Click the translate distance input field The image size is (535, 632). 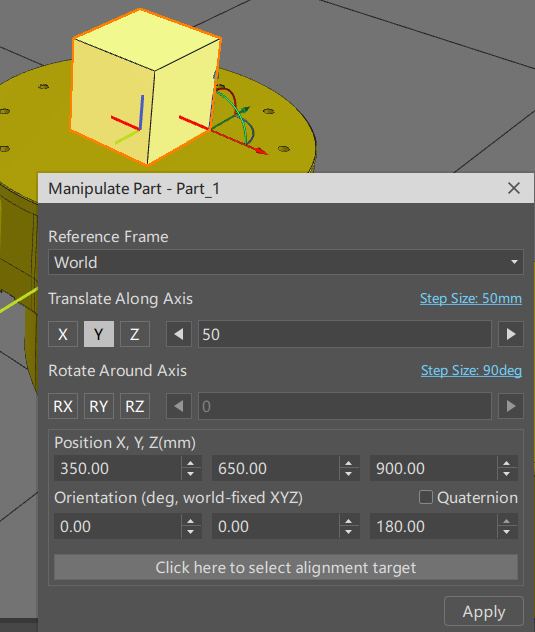tap(345, 334)
